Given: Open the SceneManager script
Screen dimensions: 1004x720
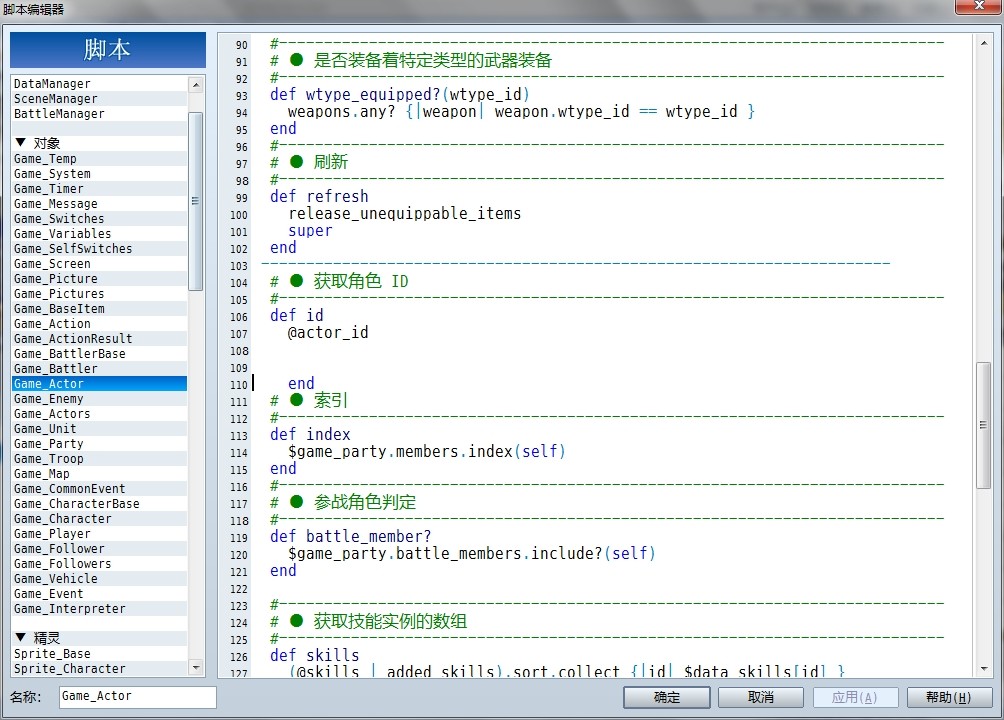Looking at the screenshot, I should click(x=99, y=99).
